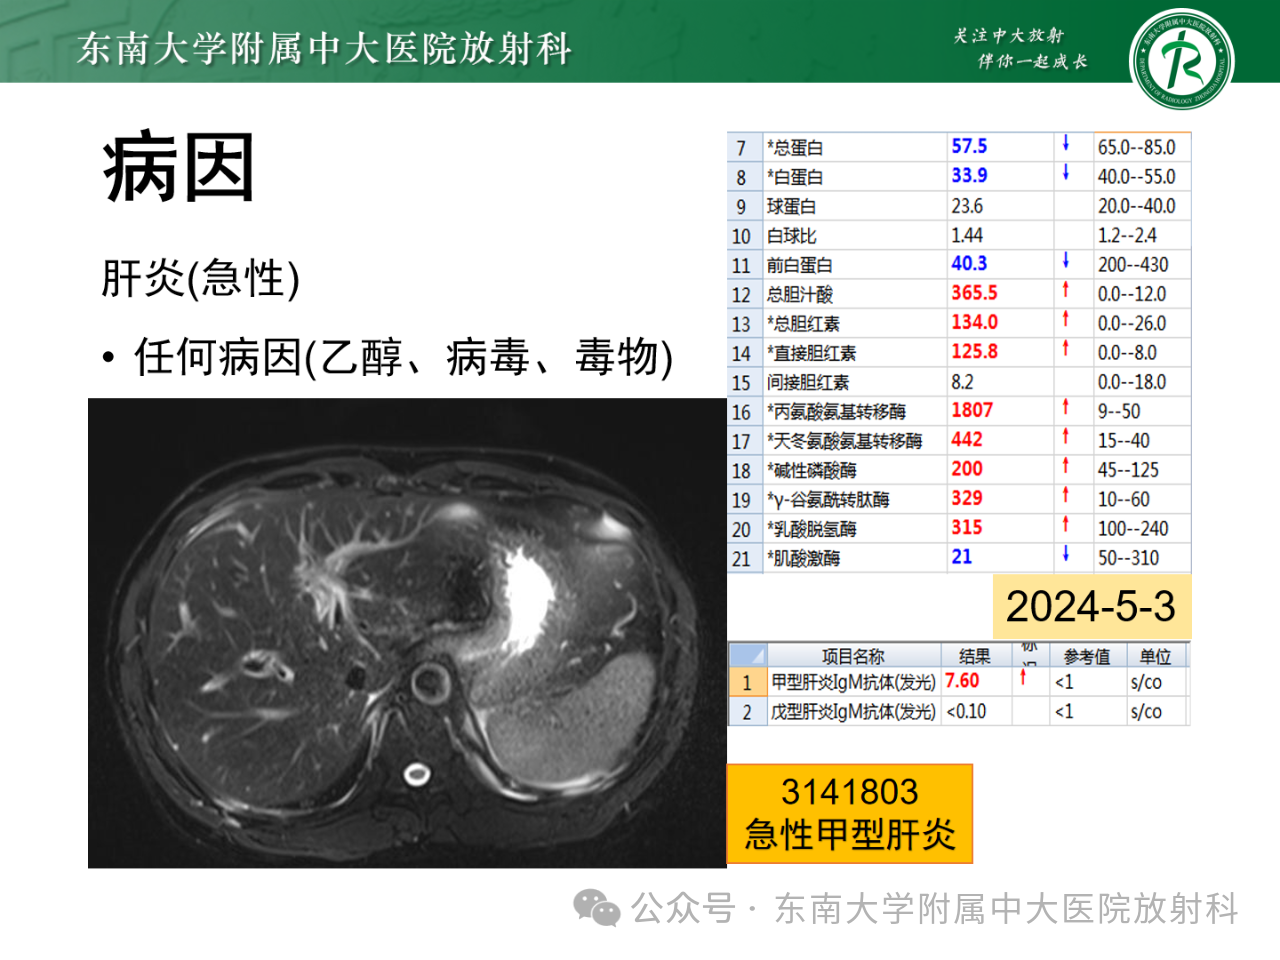This screenshot has width=1280, height=960.
Task: Click the select-all corner triangle of lower table
Action: pos(747,656)
